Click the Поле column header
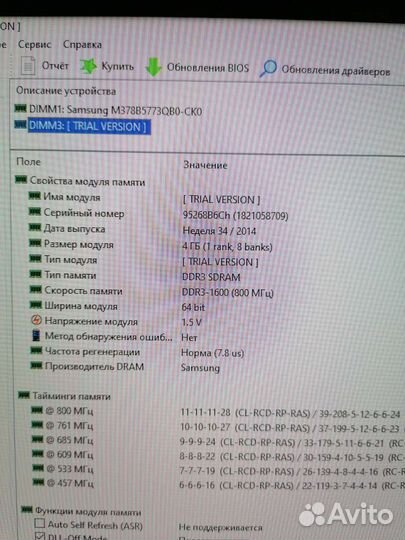The image size is (405, 540). tap(28, 162)
